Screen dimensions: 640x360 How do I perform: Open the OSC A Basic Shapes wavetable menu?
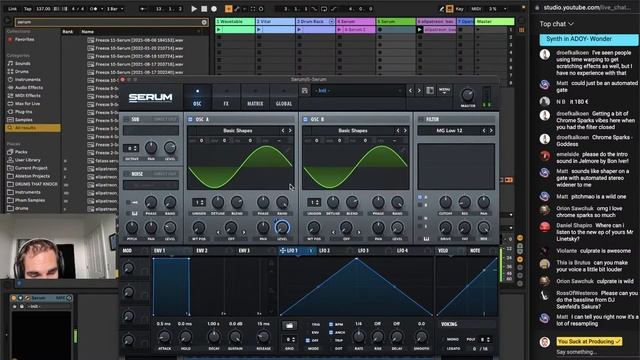pos(238,131)
